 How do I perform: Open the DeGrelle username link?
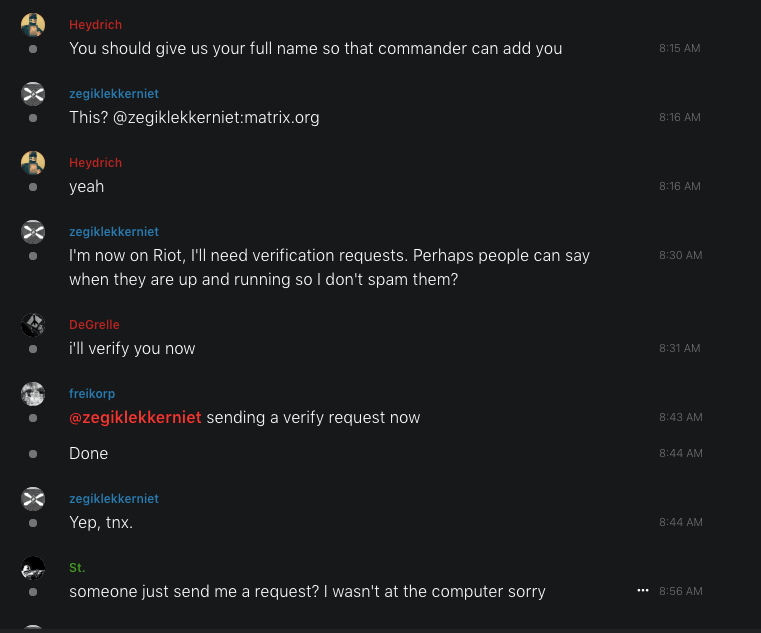click(93, 325)
